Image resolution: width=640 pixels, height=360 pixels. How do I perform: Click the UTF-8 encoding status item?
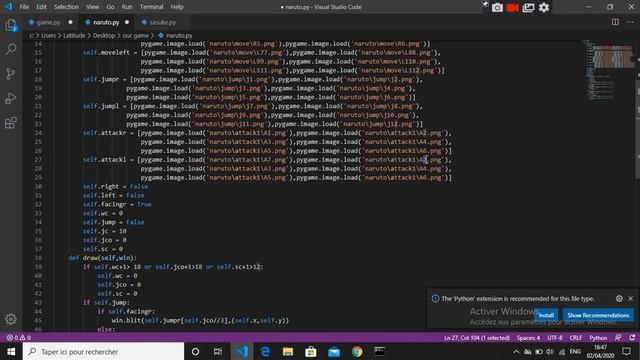(x=555, y=338)
